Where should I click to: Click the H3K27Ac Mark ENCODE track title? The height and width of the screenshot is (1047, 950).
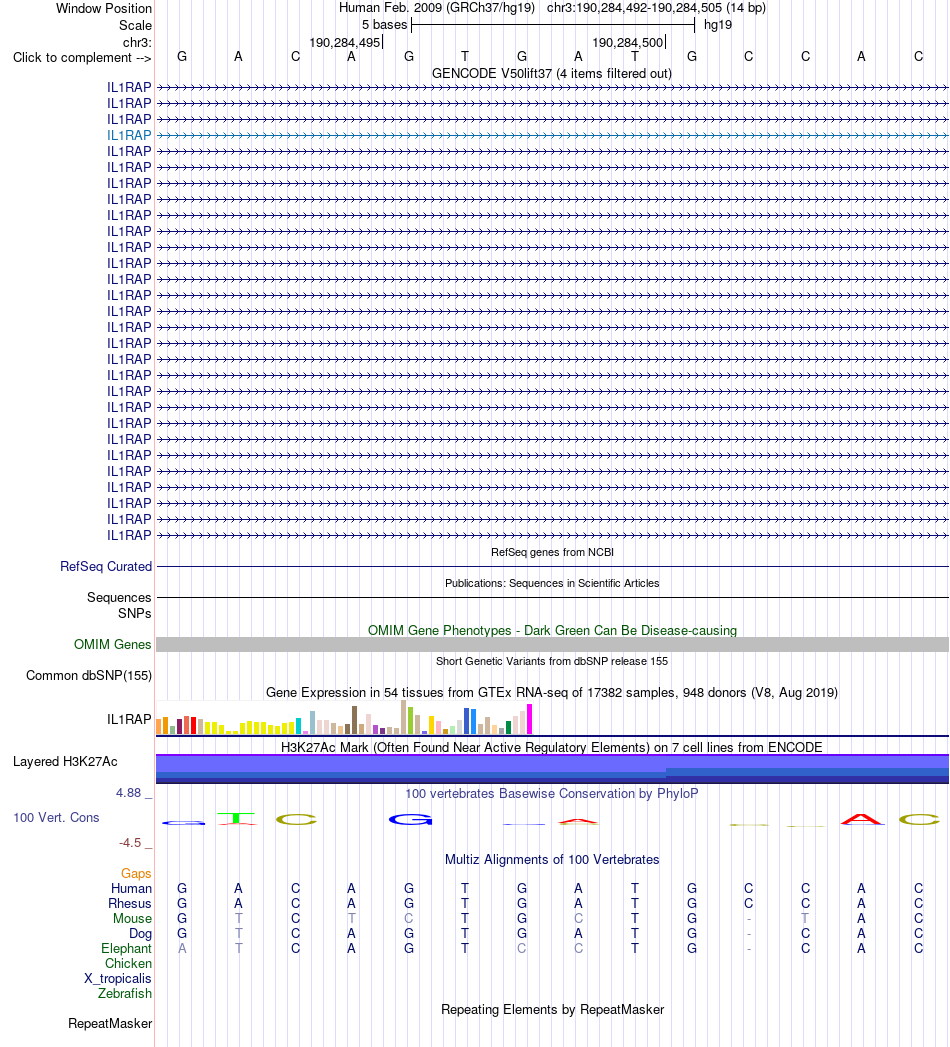[551, 747]
